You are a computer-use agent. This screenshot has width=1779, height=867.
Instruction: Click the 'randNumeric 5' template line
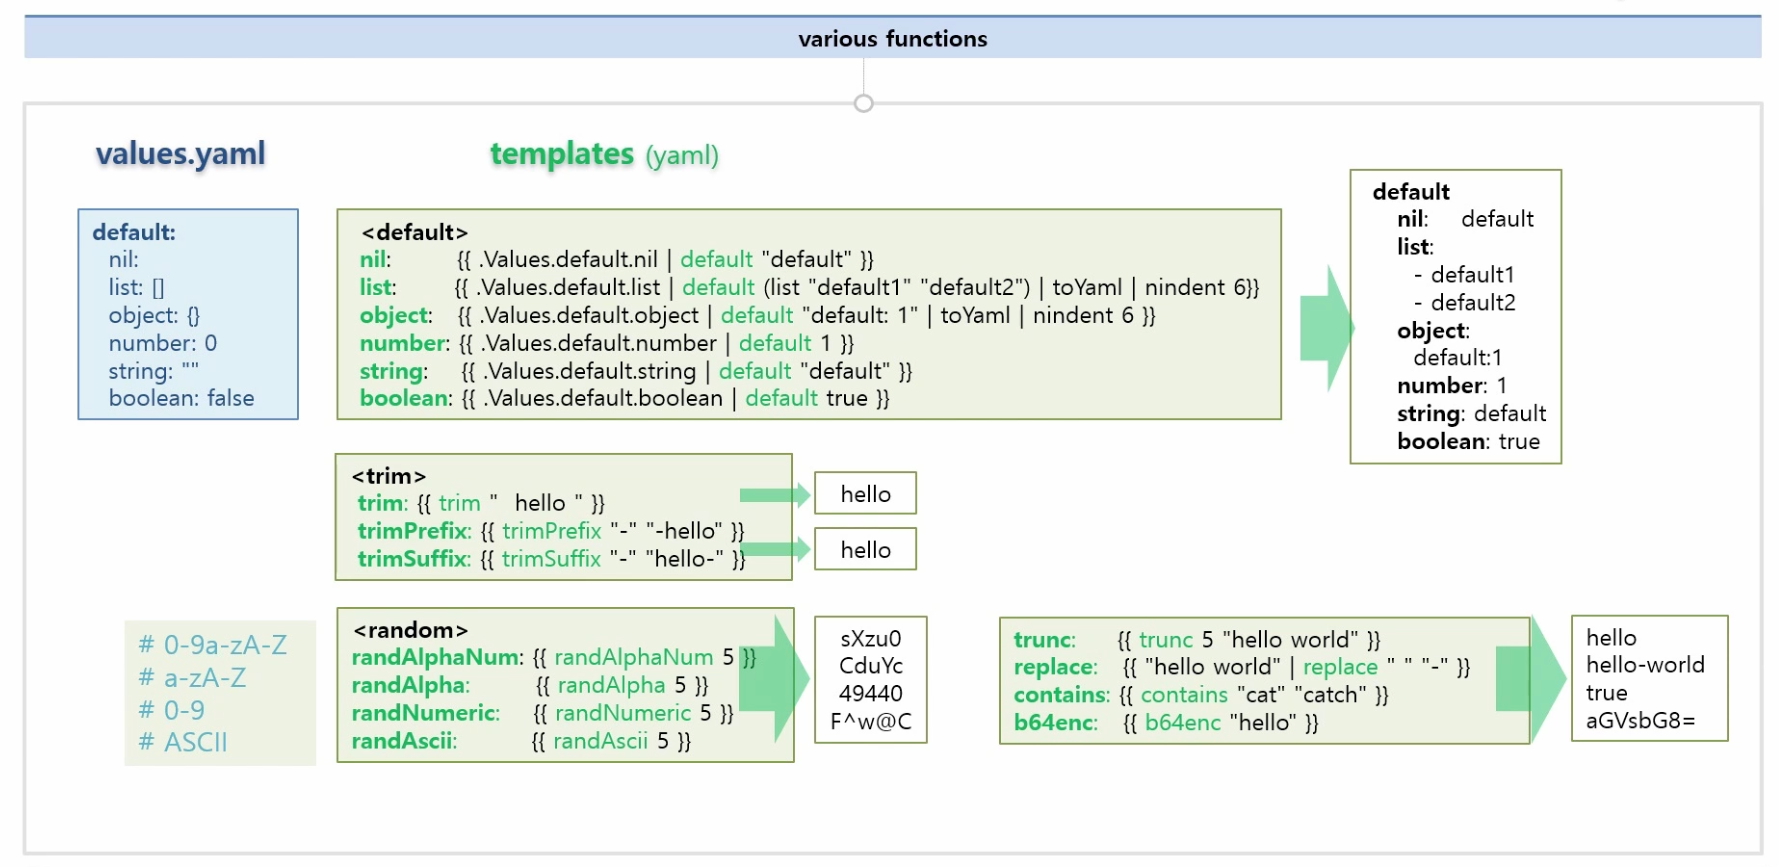click(543, 713)
